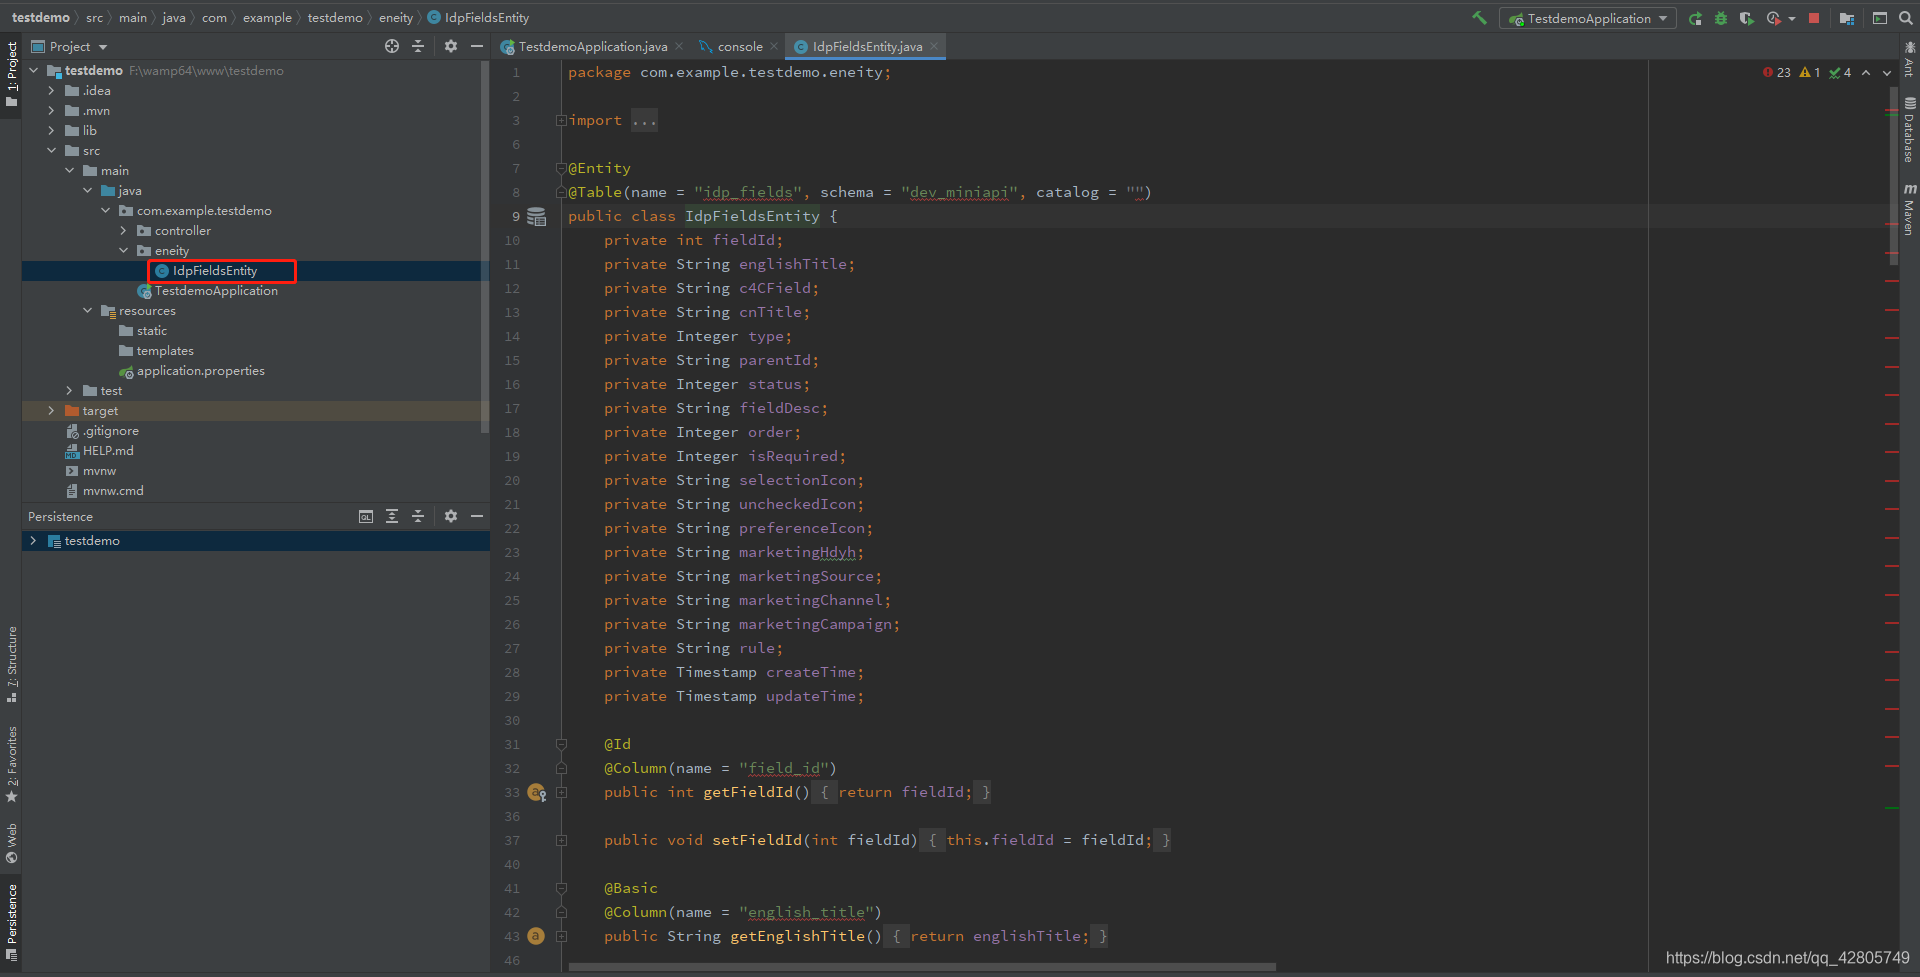Stop the running application with red square
Screen dimensions: 1920x977
point(1814,18)
